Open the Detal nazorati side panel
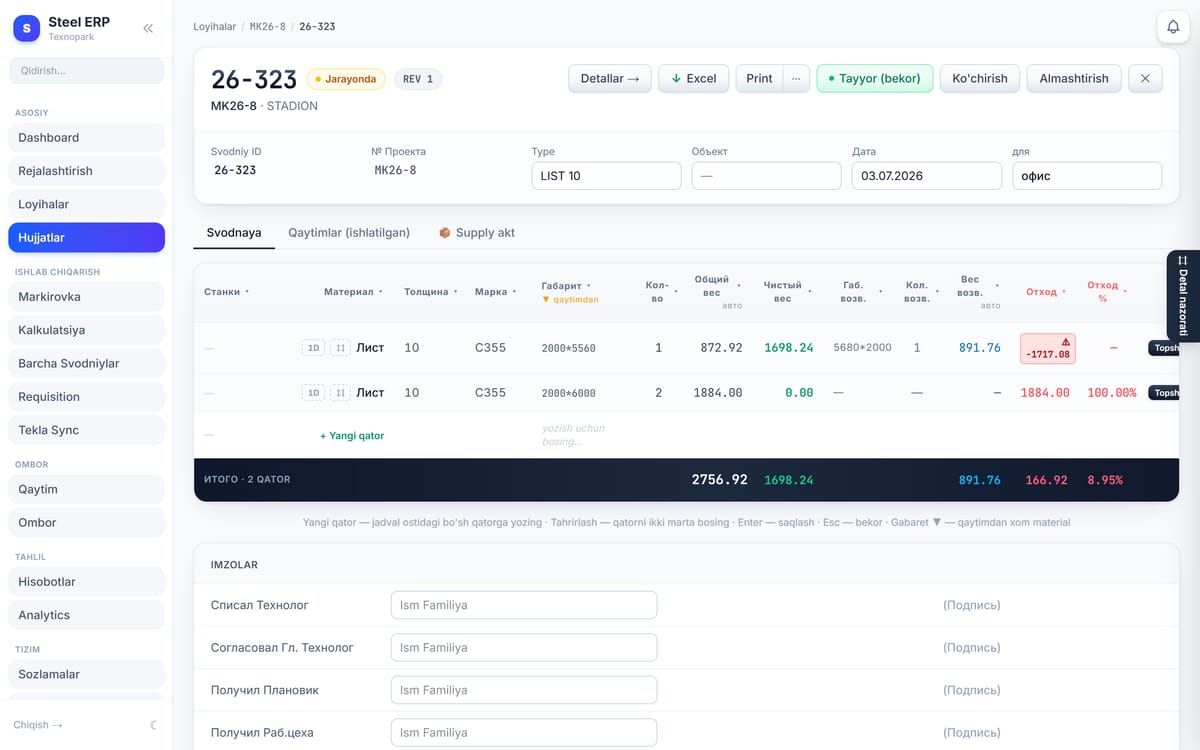 [x=1183, y=296]
